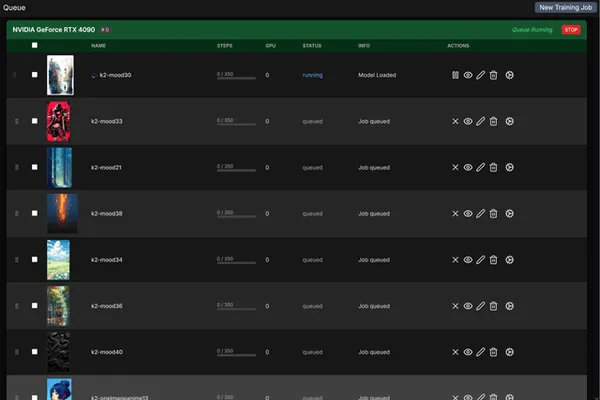Delete the k2-mood30 job via trash icon
The height and width of the screenshot is (400, 600).
pyautogui.click(x=493, y=75)
